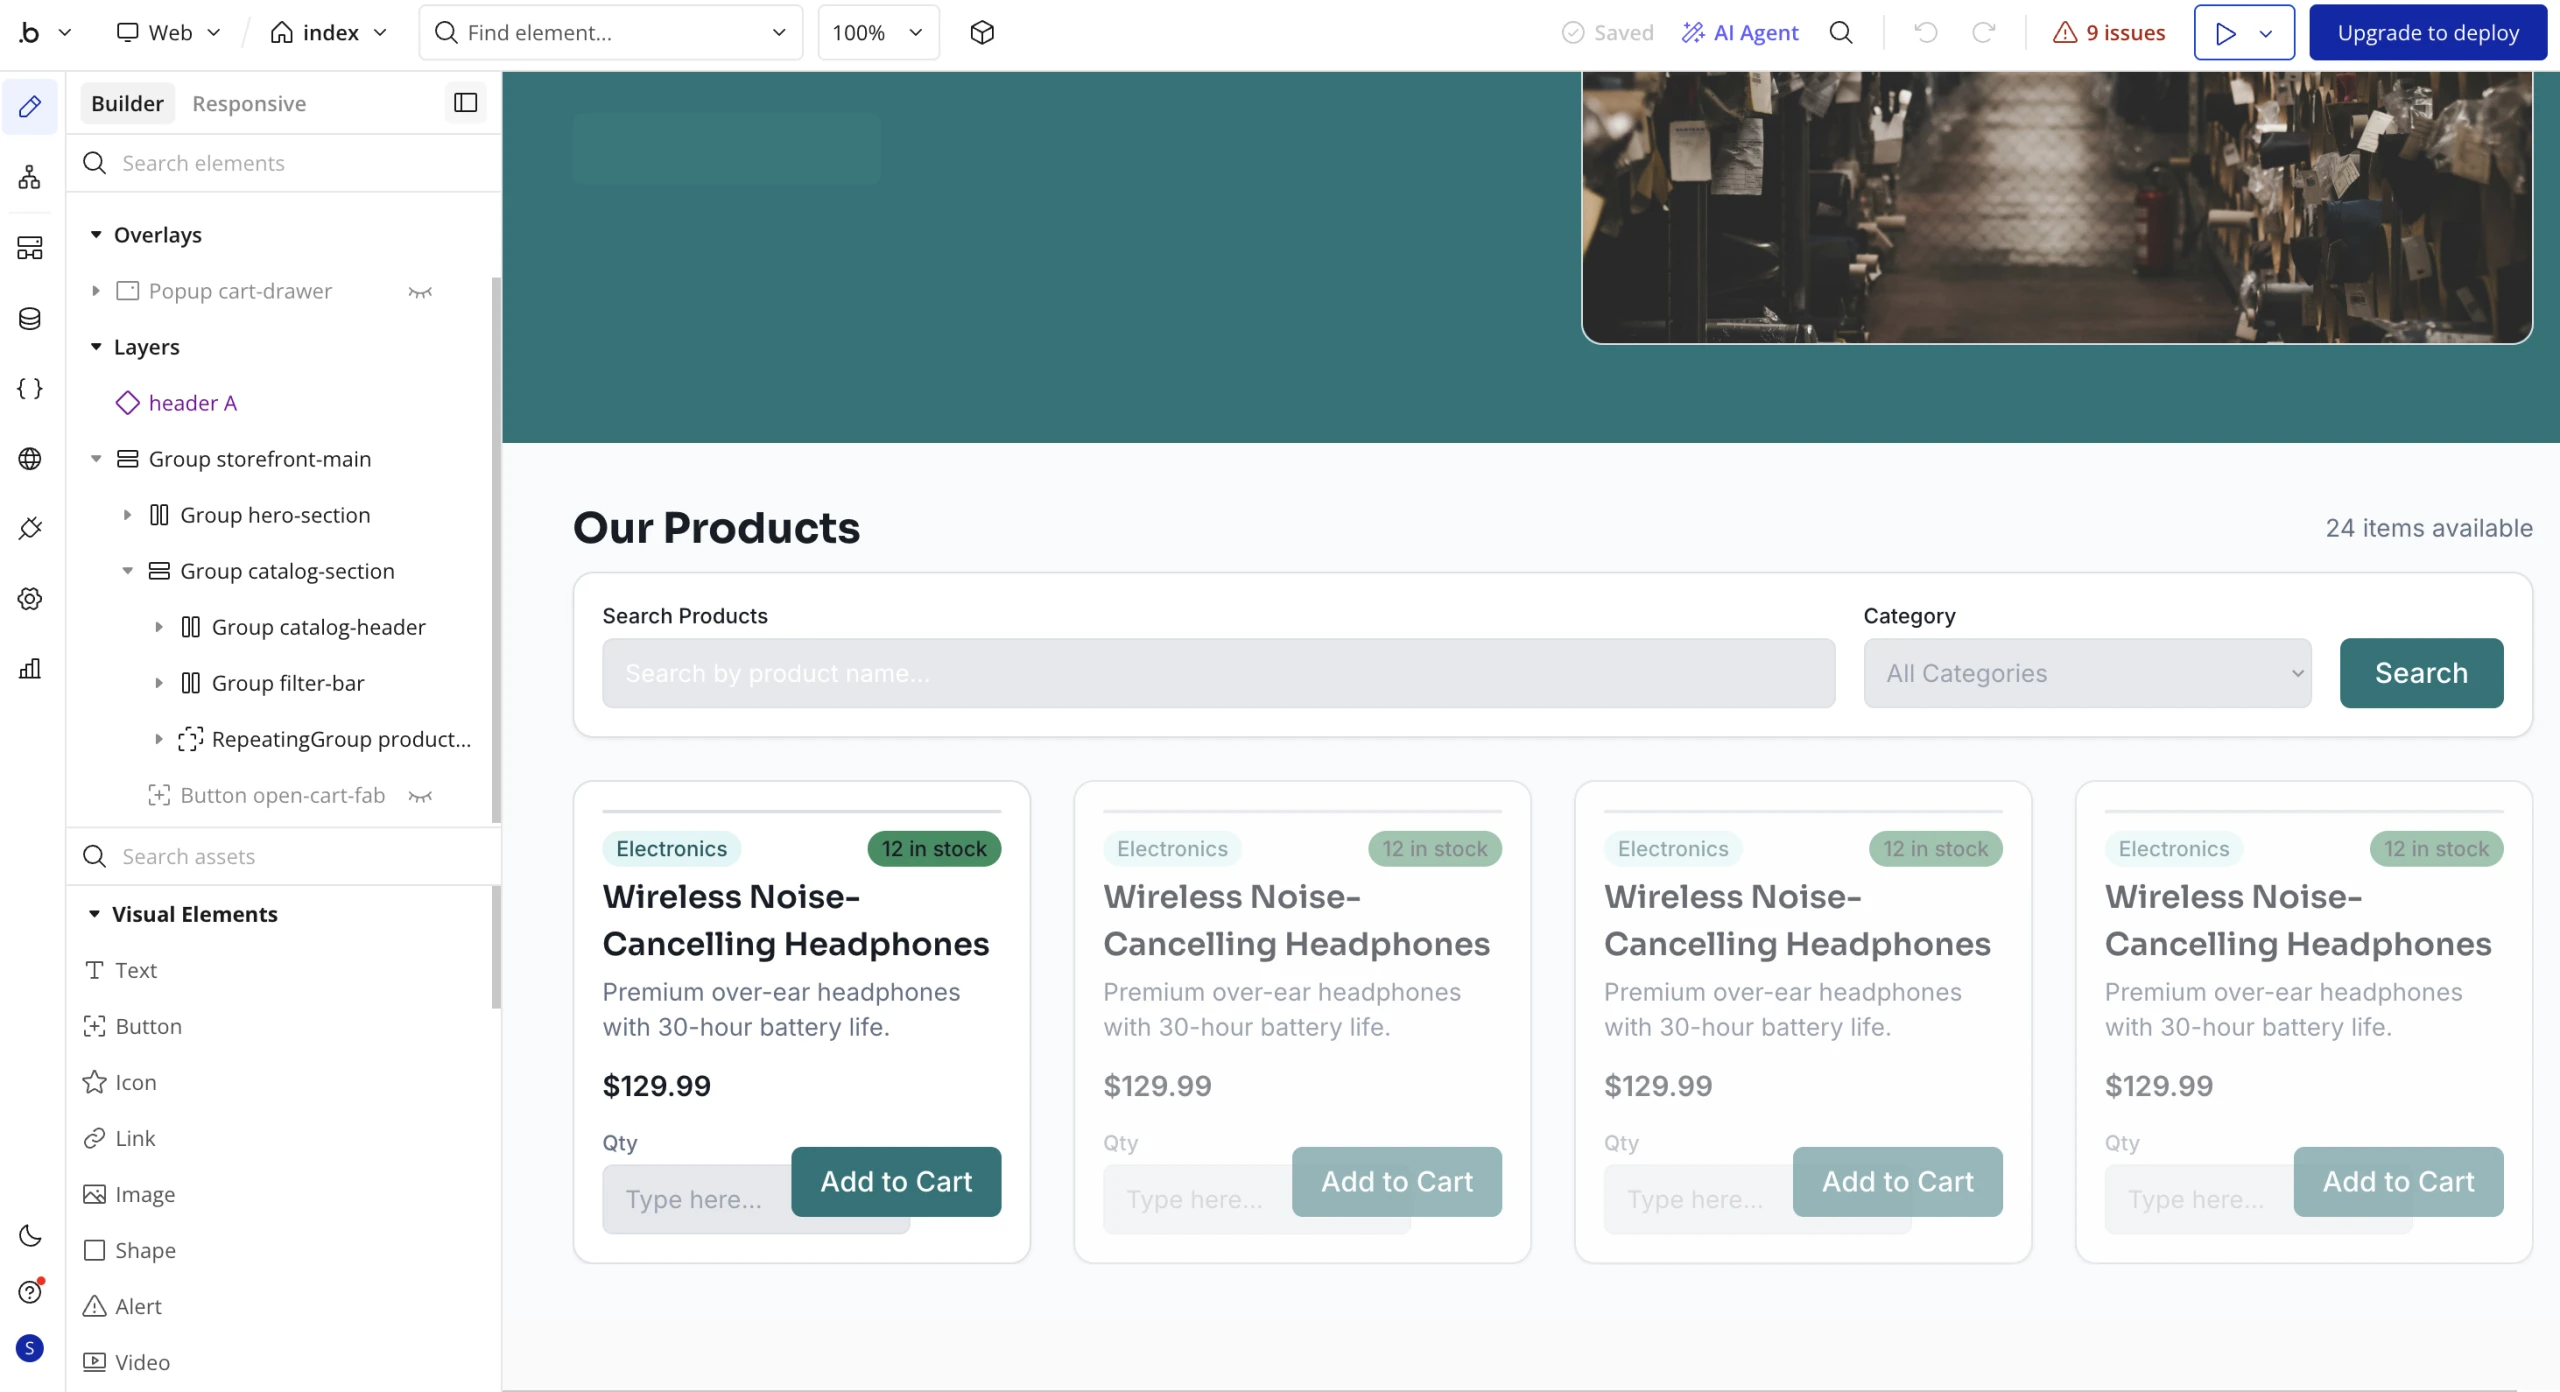
Task: Expand the Popup cart-drawer tree item
Action: coord(96,291)
